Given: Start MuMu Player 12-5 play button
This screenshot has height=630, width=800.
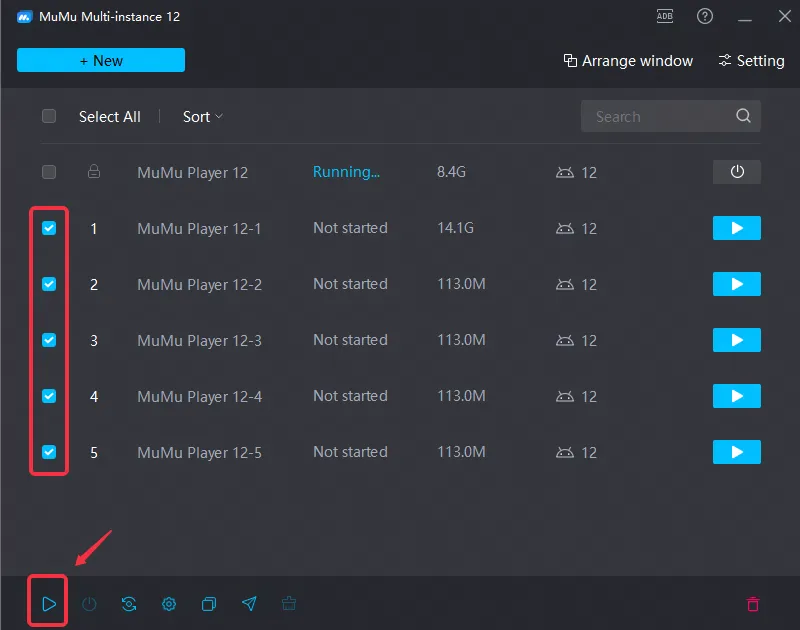Looking at the screenshot, I should tap(736, 452).
